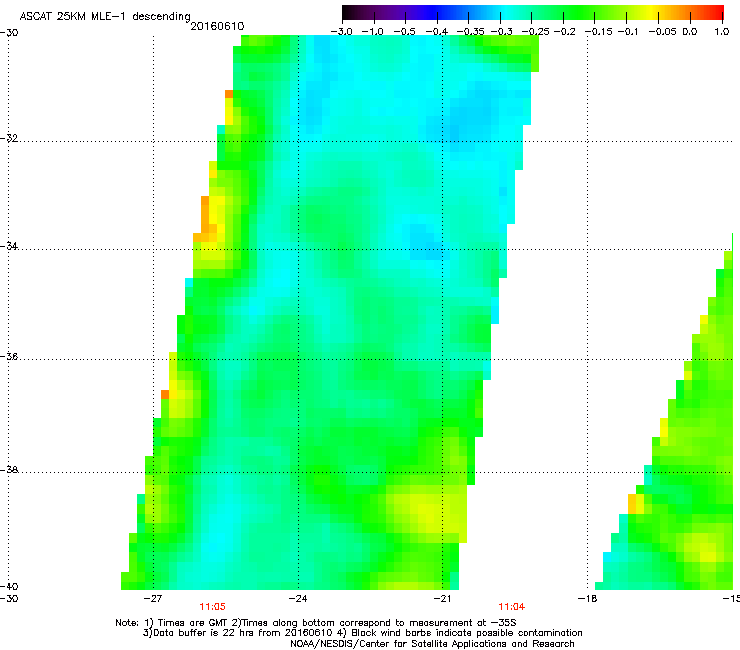Select the -0.15 color scale label
Viewport: 740px width, 650px height.
598,32
